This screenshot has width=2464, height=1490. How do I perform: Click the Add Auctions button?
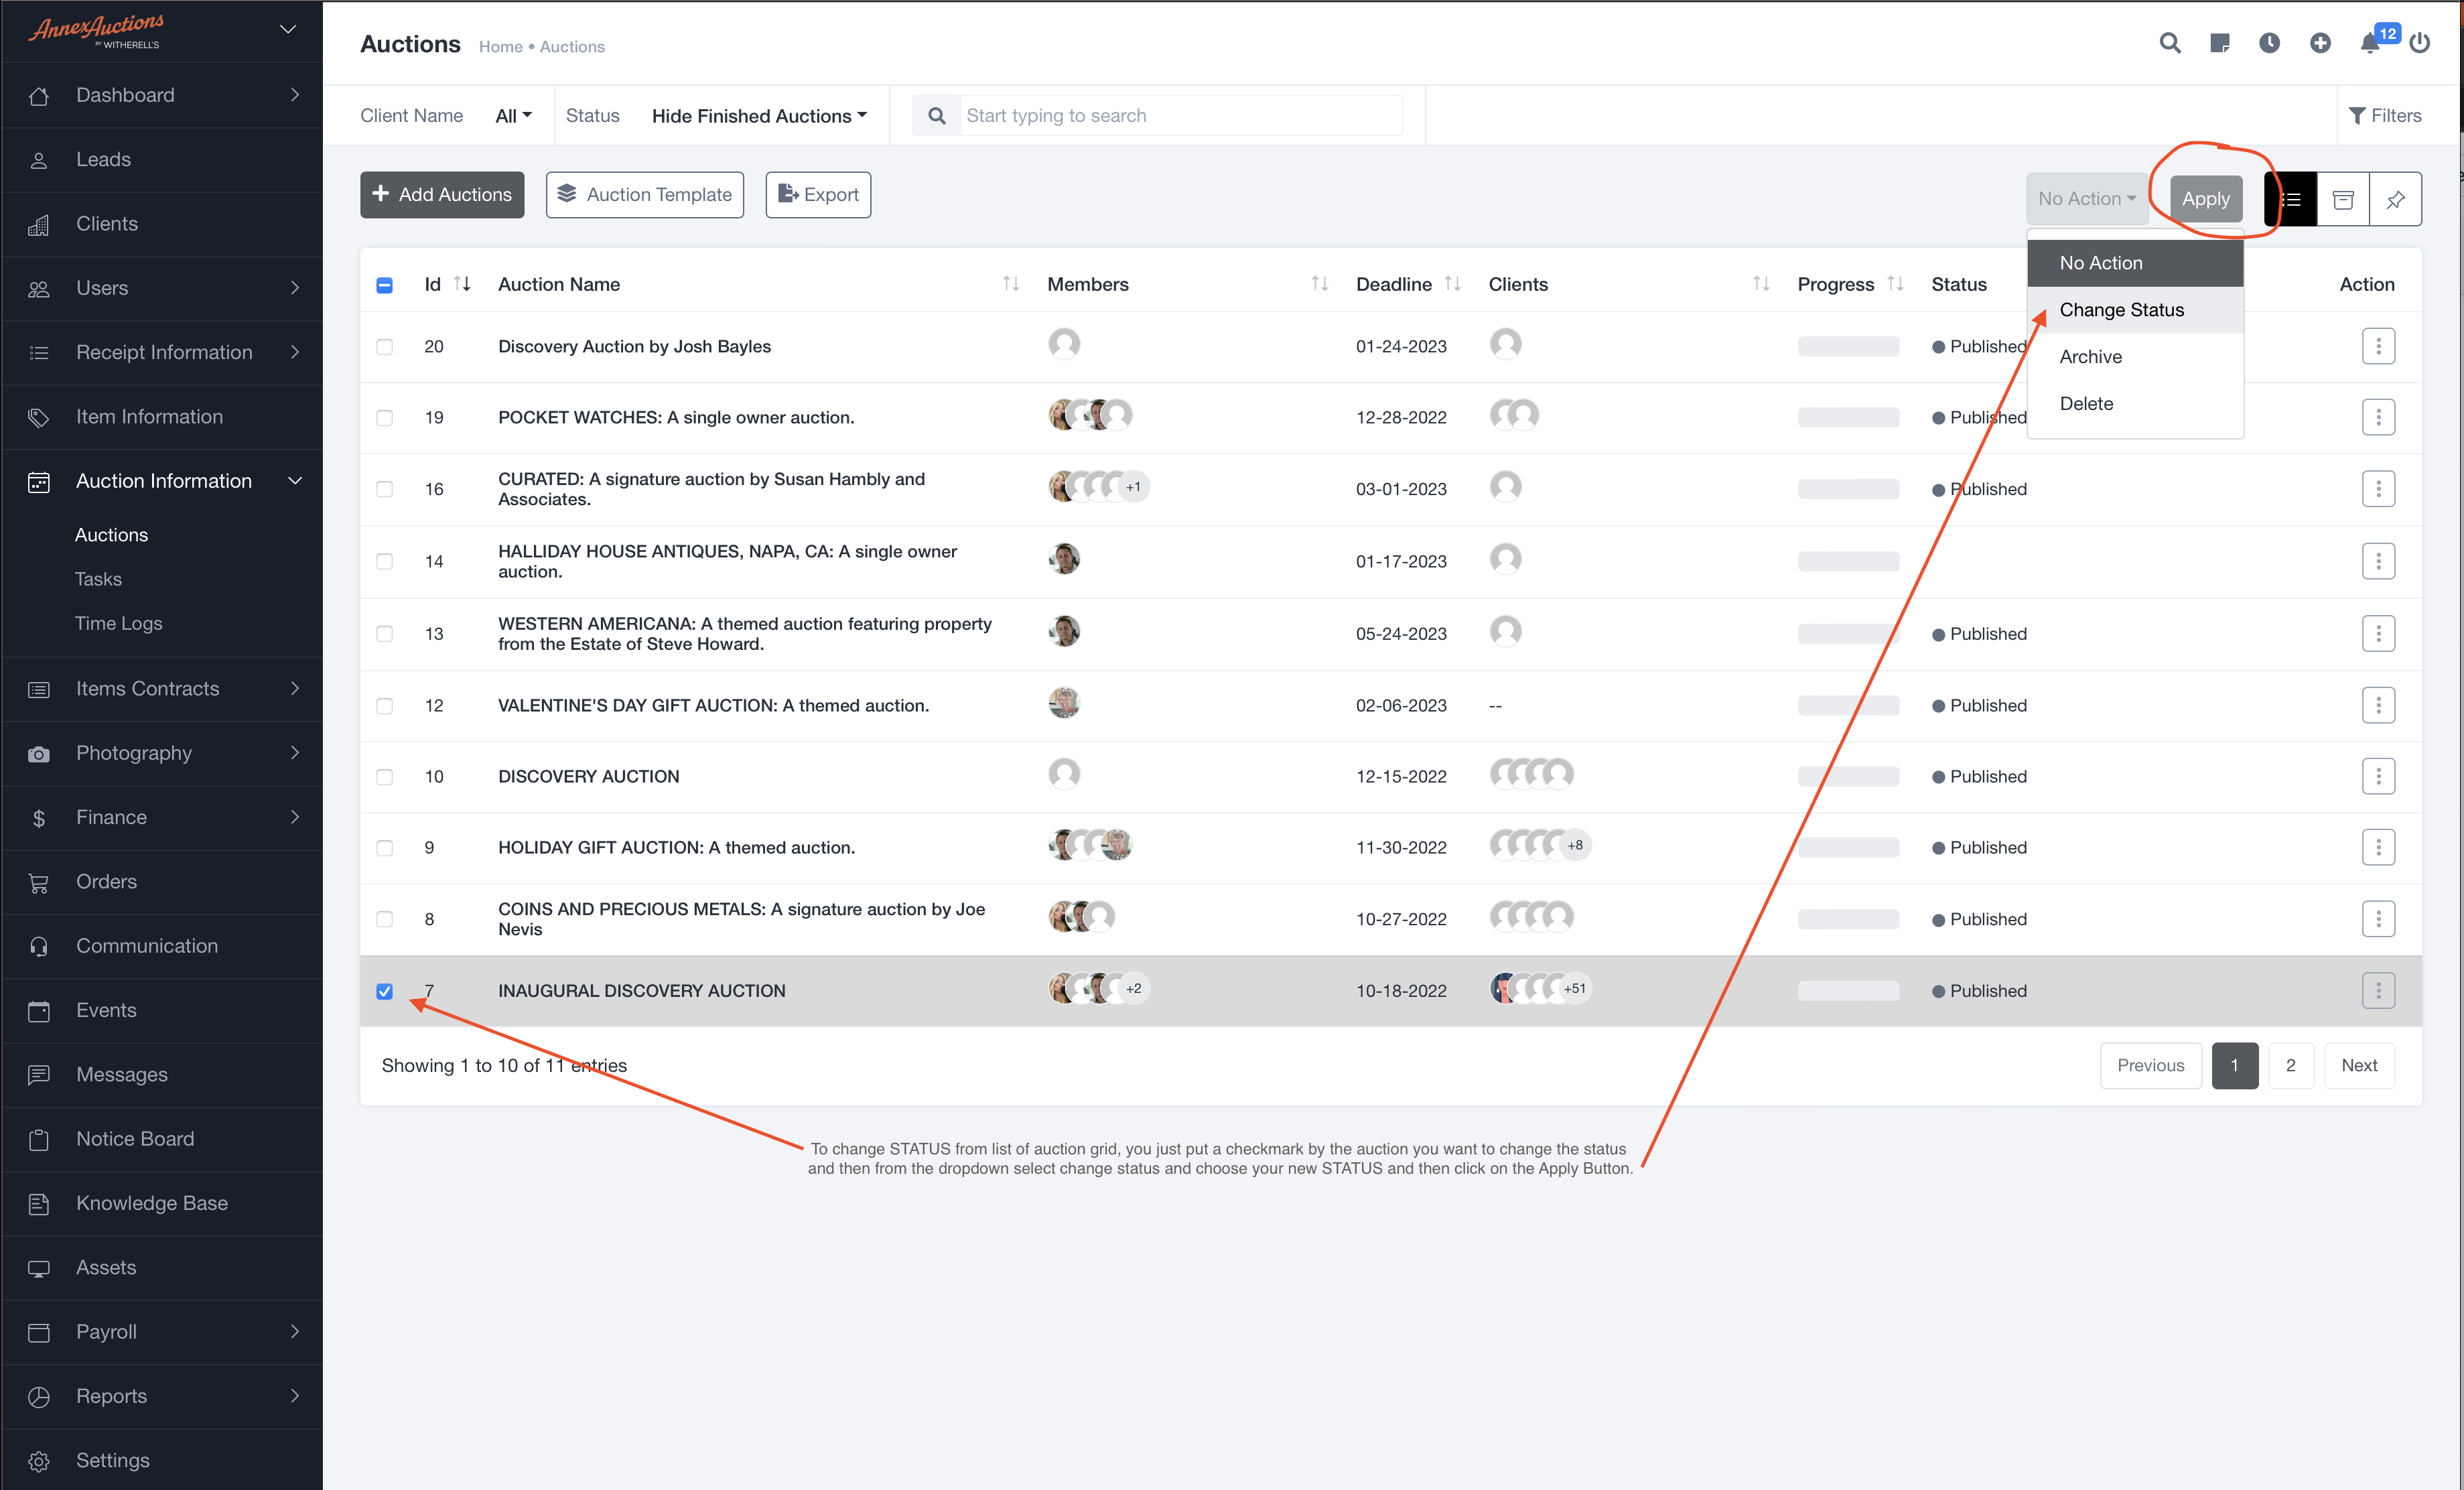[x=442, y=195]
